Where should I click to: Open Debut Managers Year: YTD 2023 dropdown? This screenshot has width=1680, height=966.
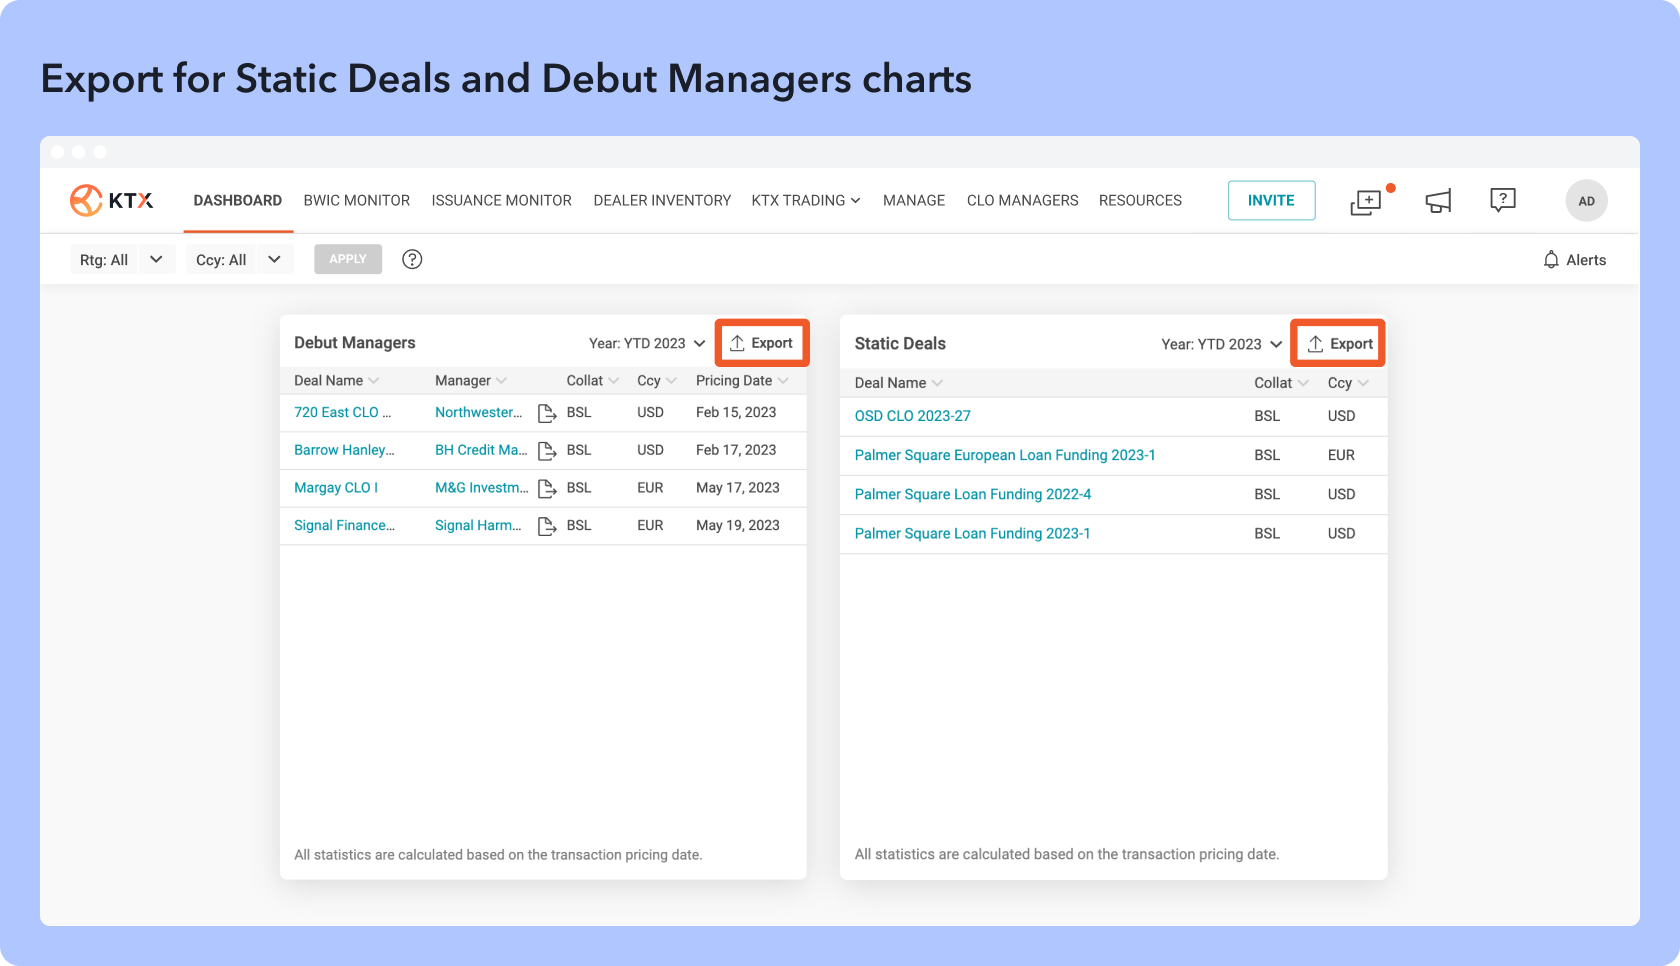[647, 344]
